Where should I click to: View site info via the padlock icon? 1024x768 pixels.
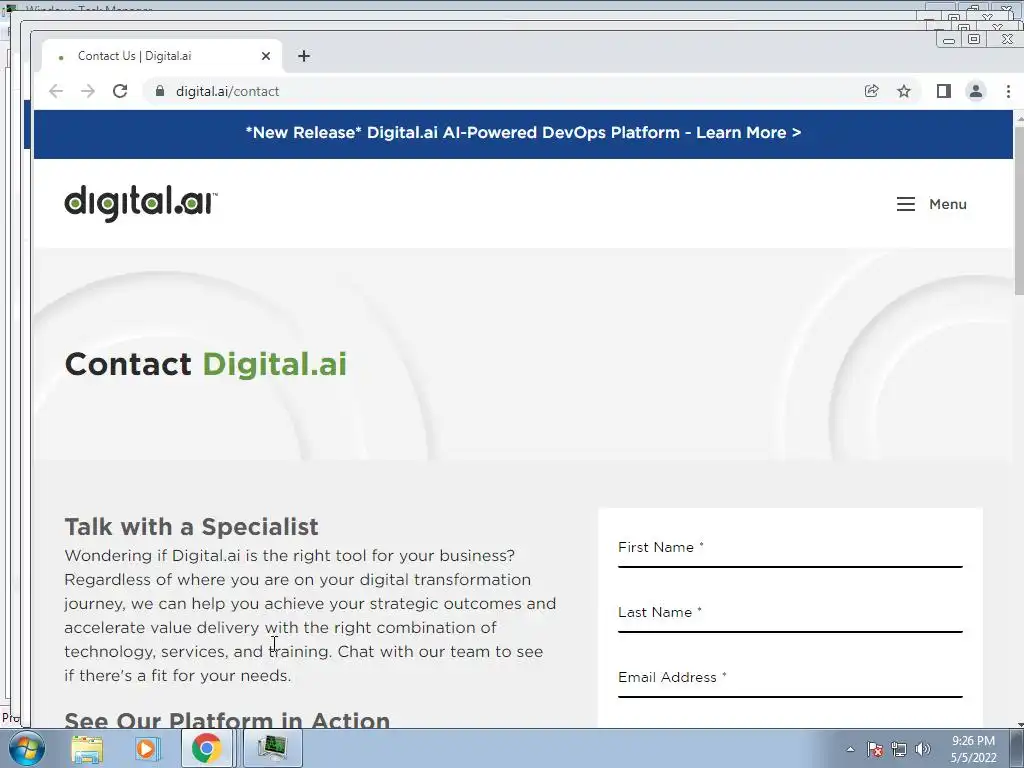(160, 91)
